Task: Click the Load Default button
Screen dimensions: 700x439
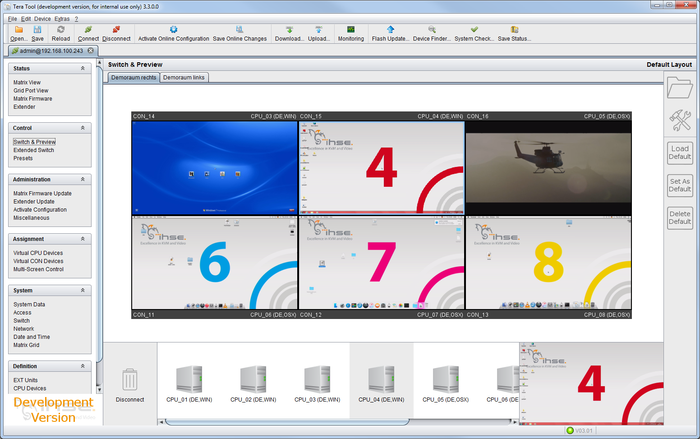Action: point(679,153)
